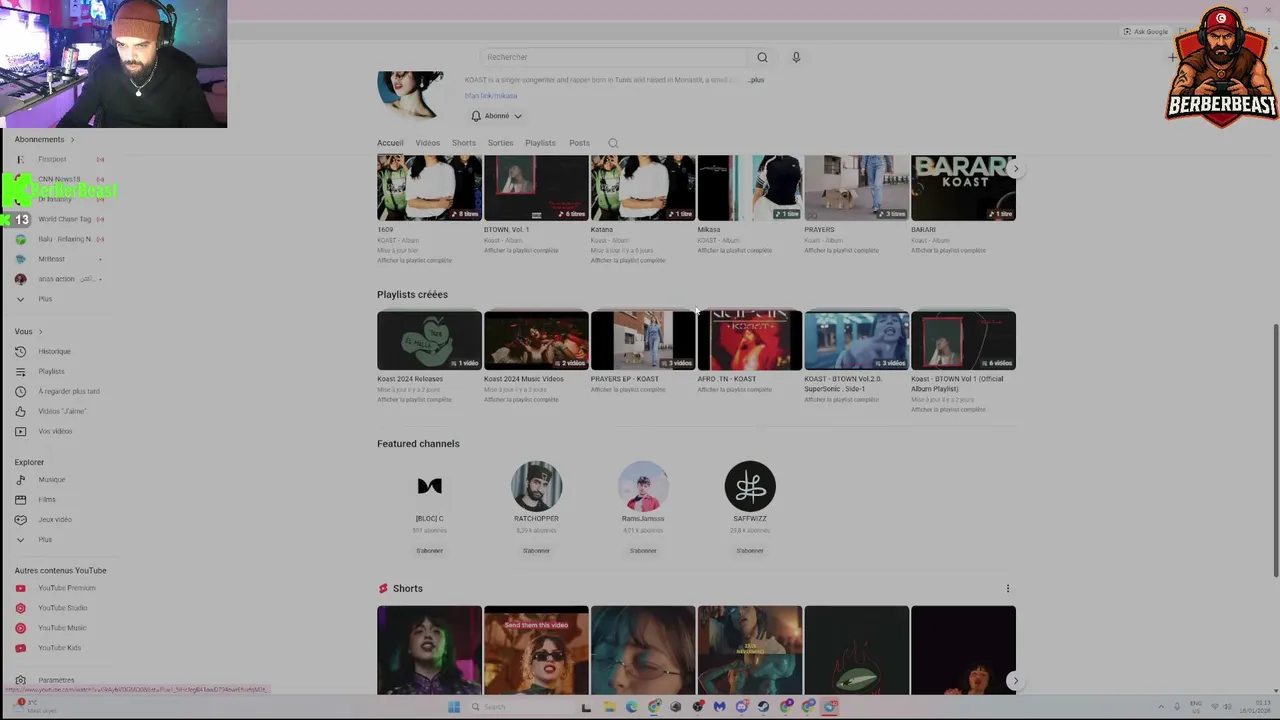Subscribe to RATCHOPPER channel
The height and width of the screenshot is (720, 1280).
pyautogui.click(x=536, y=551)
